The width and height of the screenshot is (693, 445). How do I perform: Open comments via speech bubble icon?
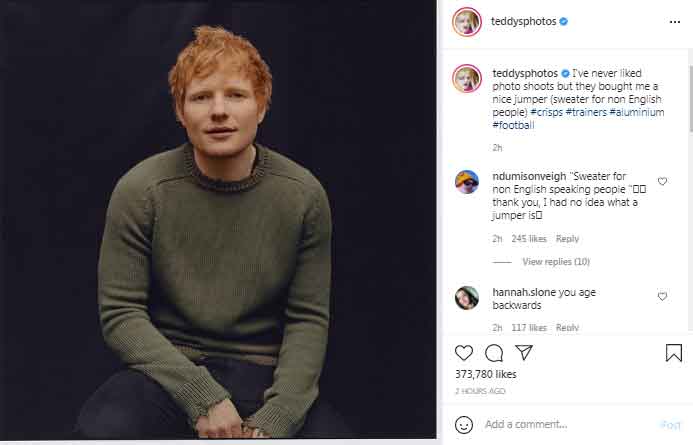click(x=494, y=353)
